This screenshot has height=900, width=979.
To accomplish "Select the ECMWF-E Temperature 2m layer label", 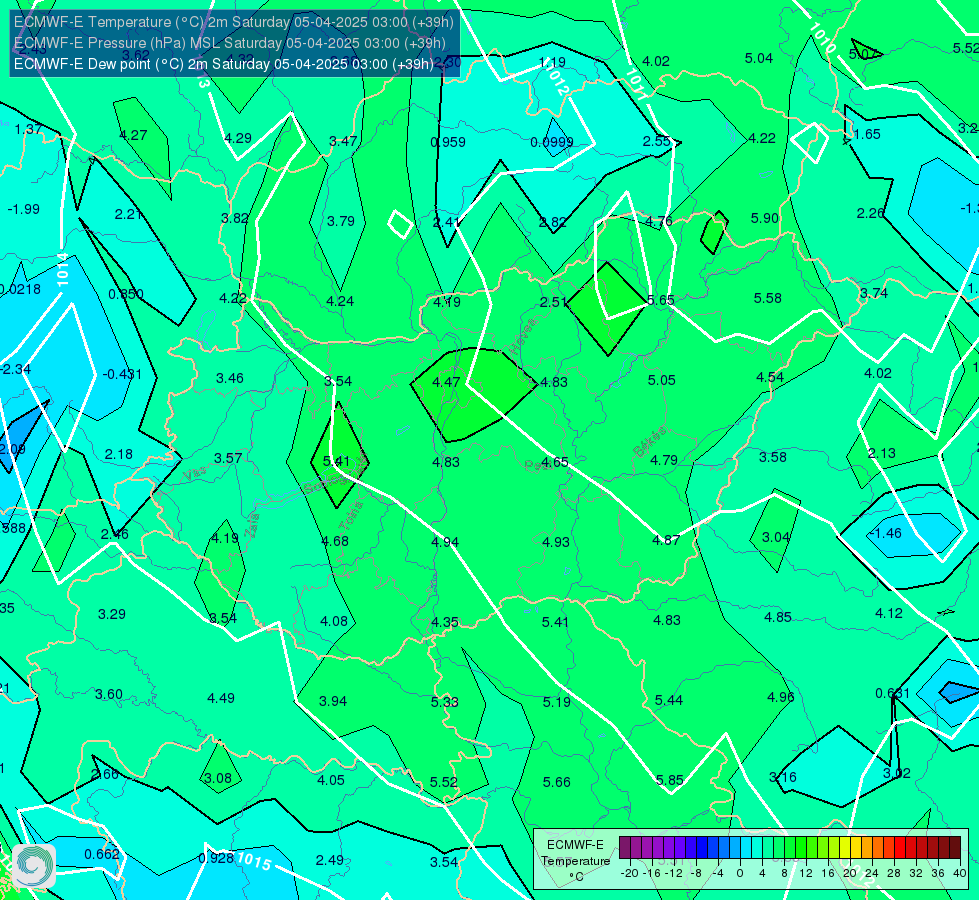I will 234,22.
